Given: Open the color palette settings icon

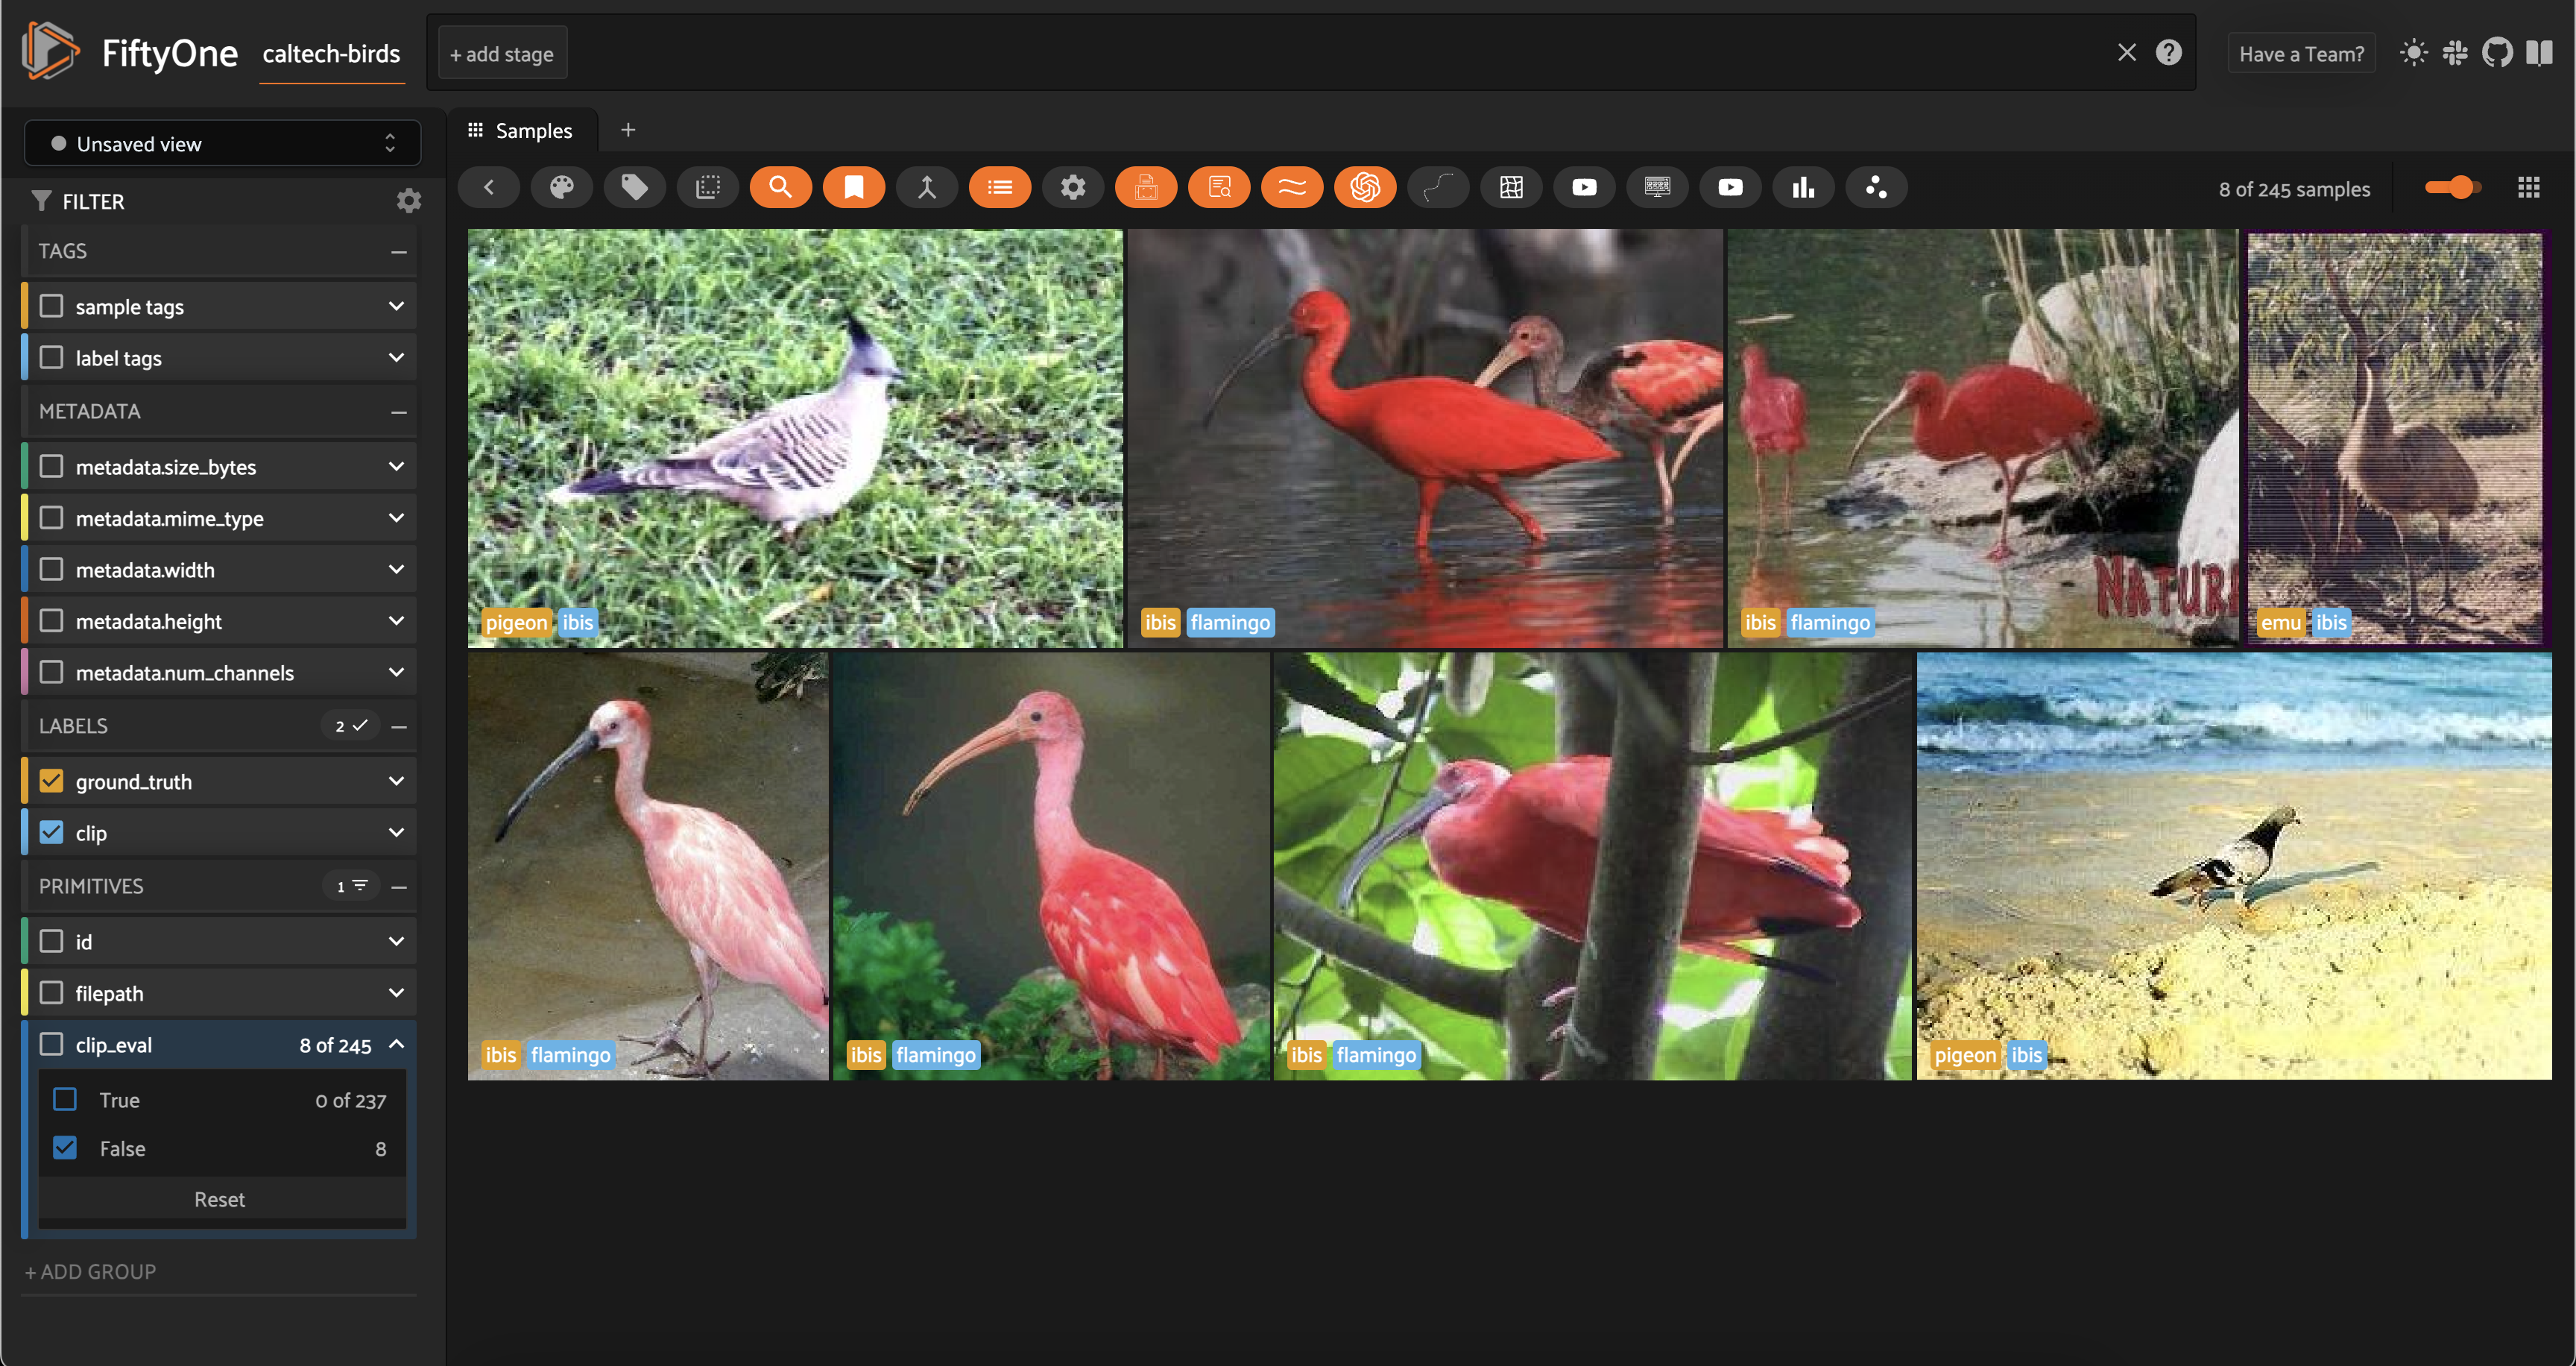Looking at the screenshot, I should tap(562, 187).
